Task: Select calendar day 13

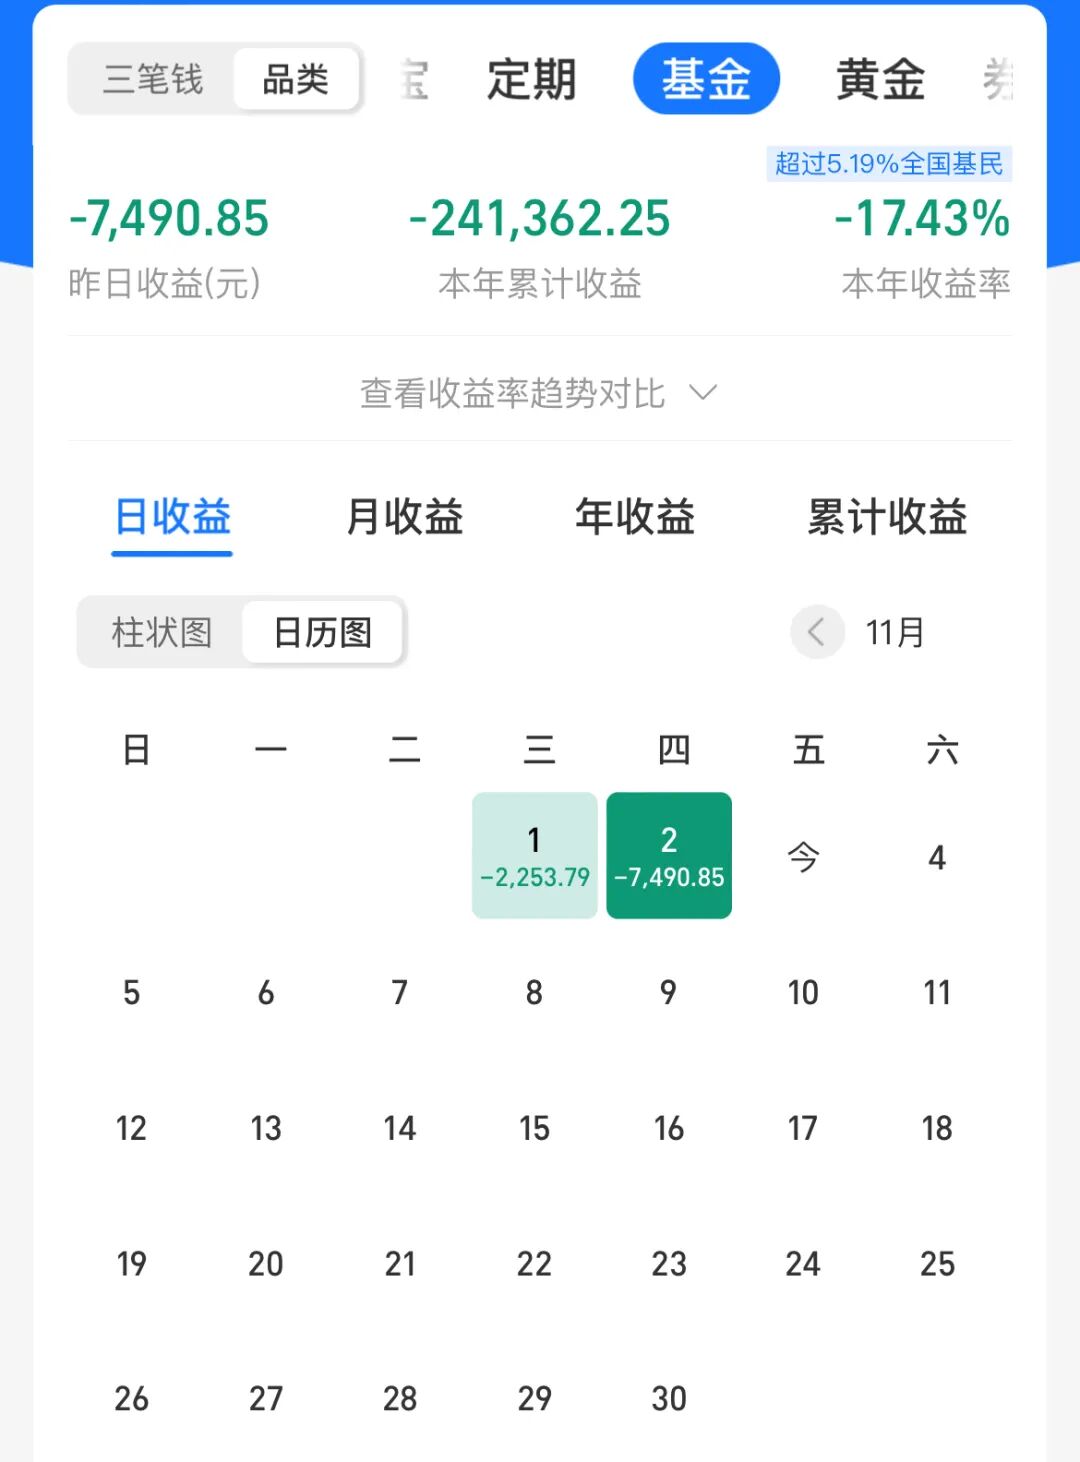Action: click(266, 1128)
